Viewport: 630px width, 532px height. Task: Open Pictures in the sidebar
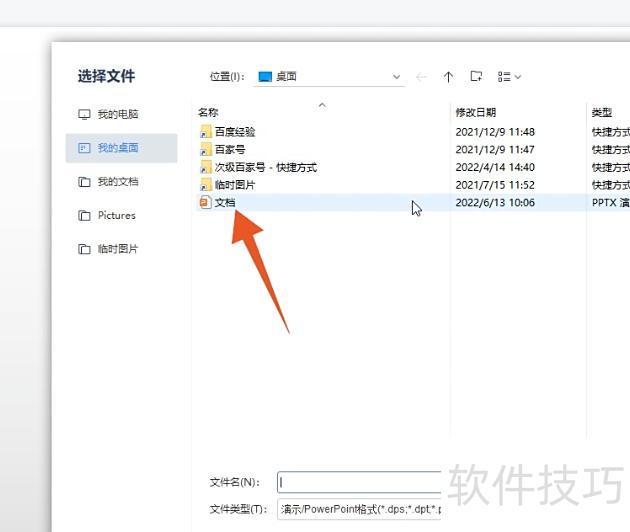121,215
